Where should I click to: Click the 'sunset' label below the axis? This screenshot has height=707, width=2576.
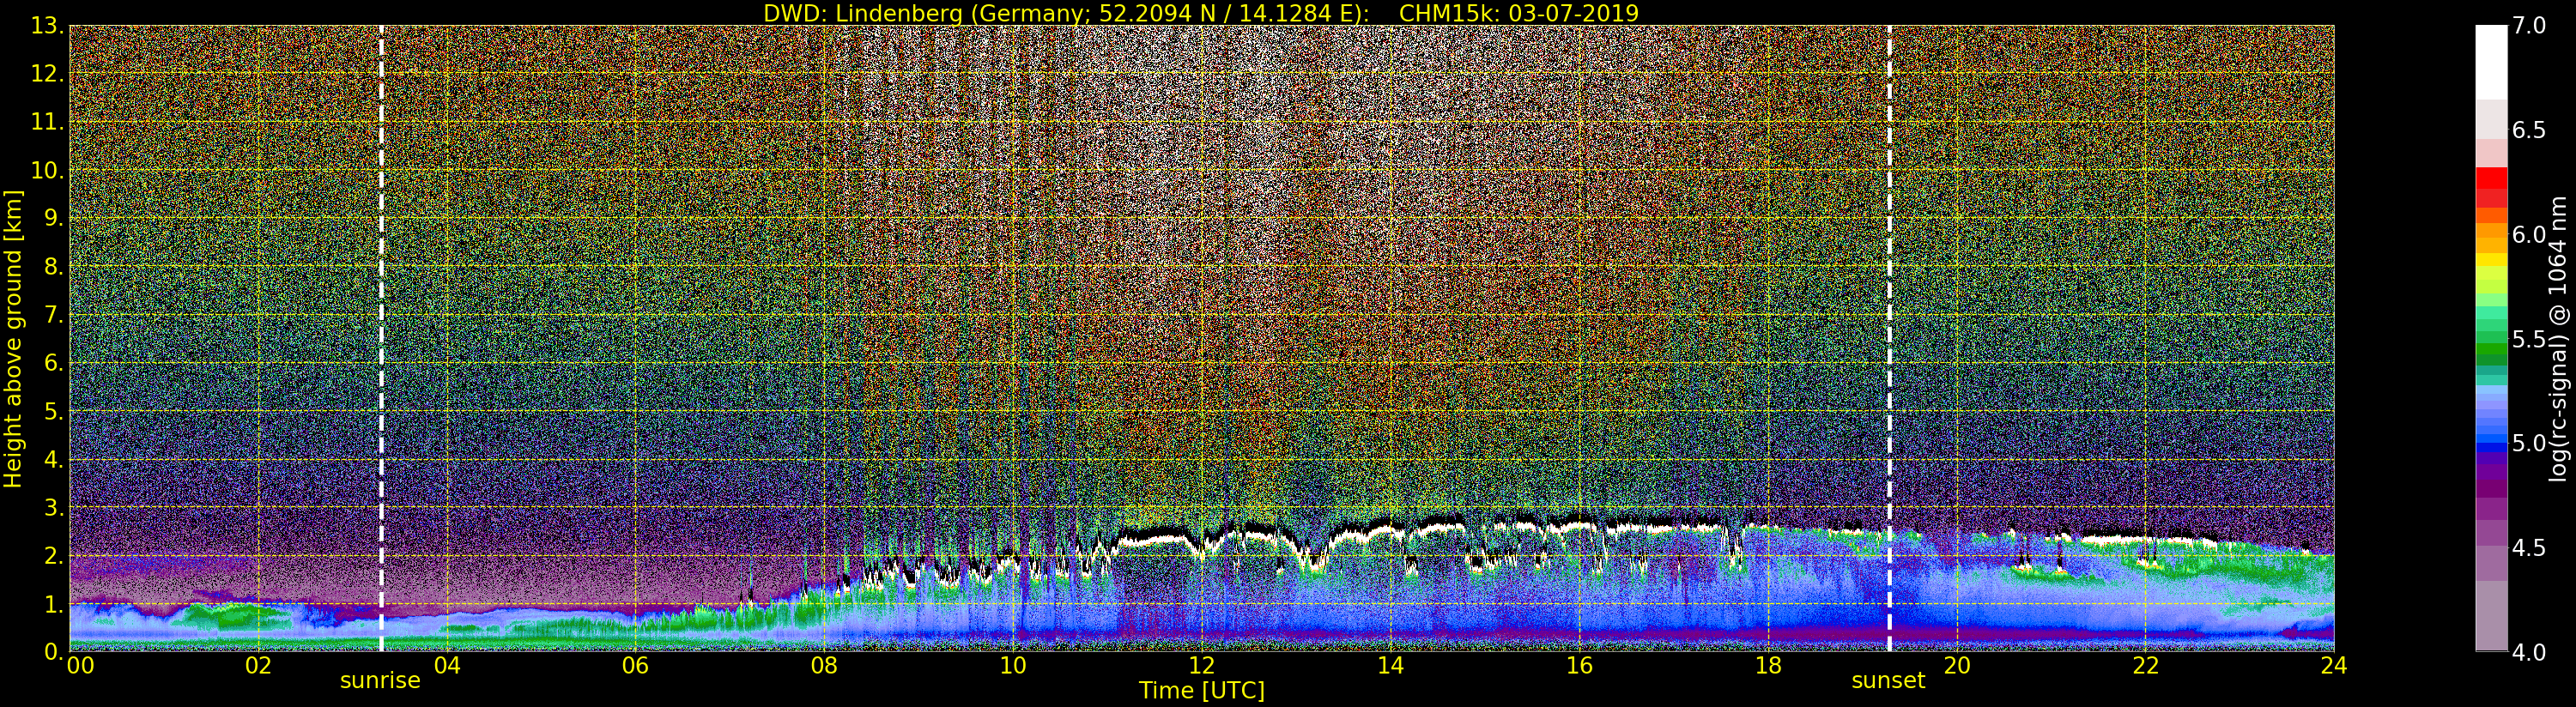tap(1888, 681)
